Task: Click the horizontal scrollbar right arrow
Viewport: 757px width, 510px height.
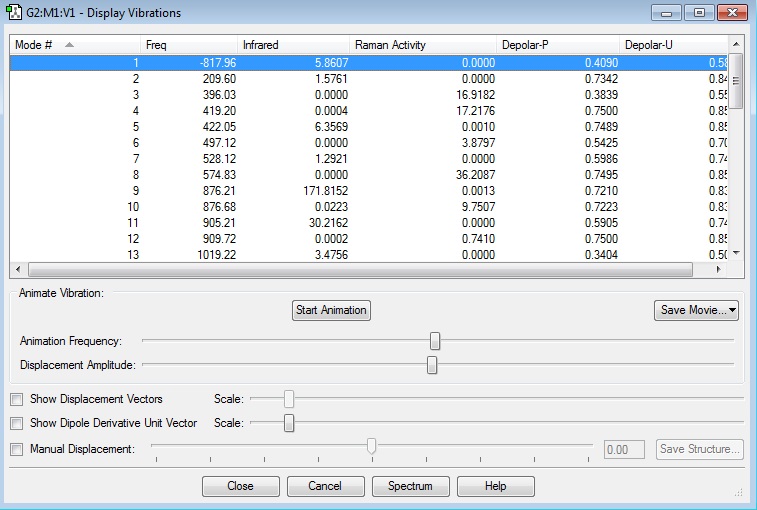Action: click(x=719, y=269)
